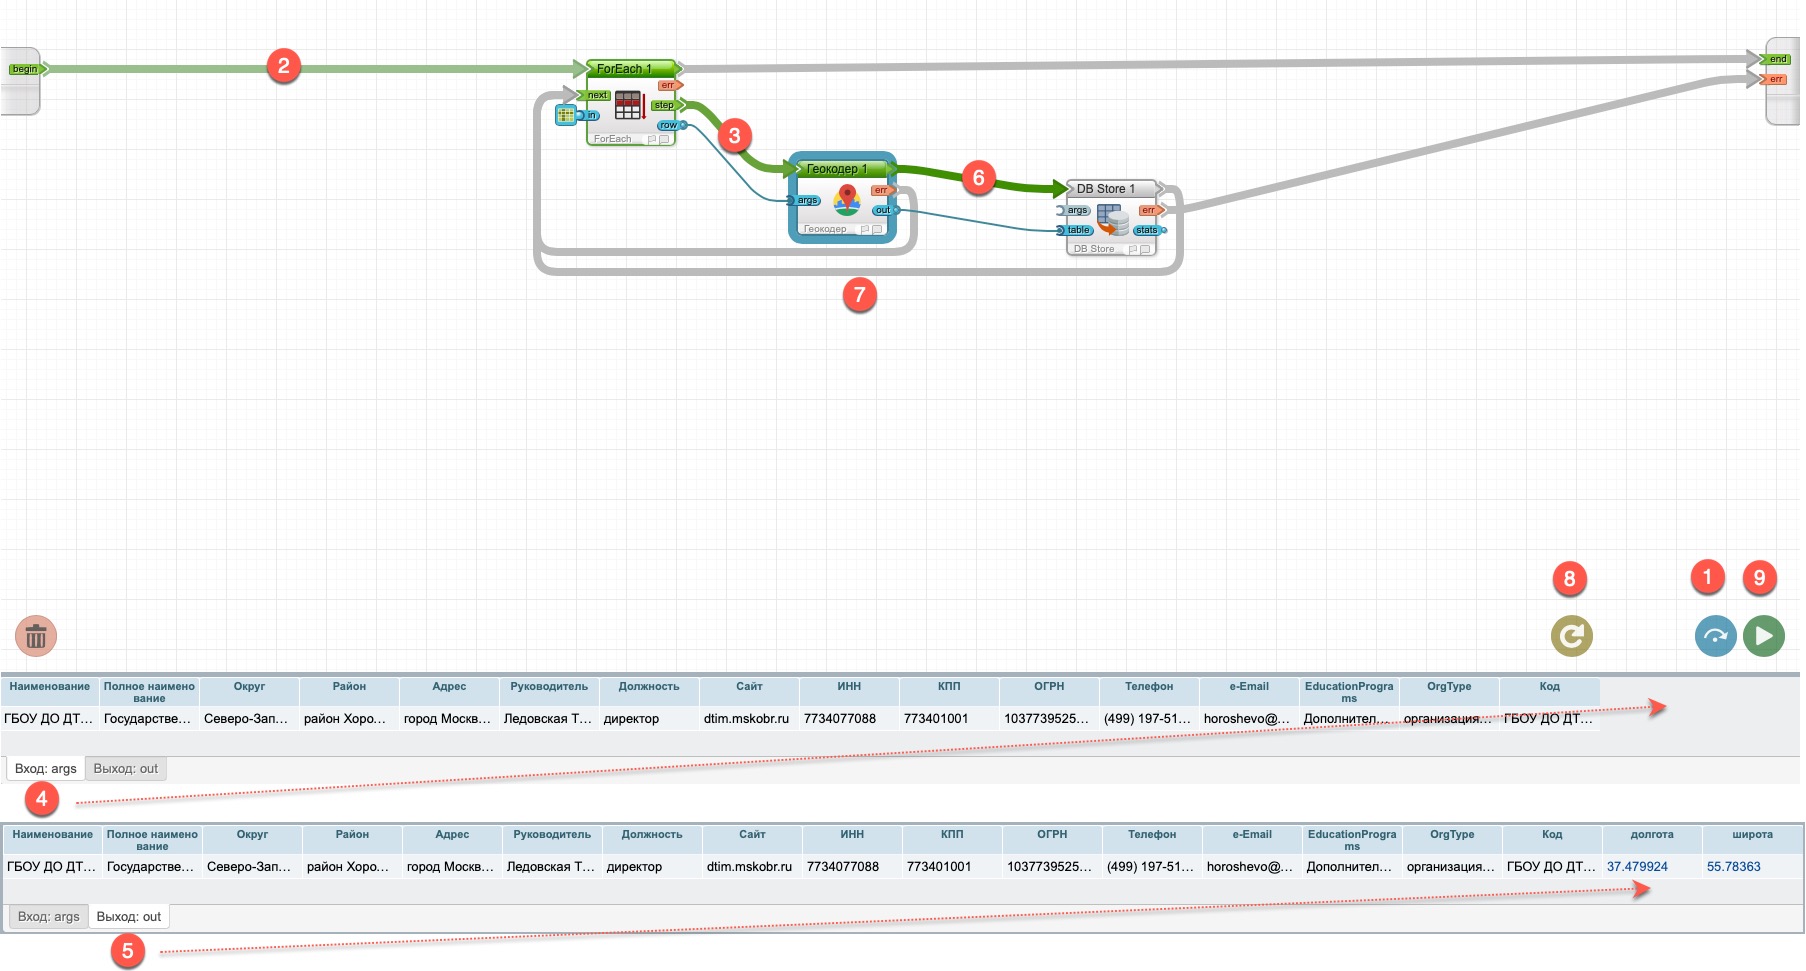This screenshot has height=971, width=1806.
Task: Click the ForEach table loop icon
Action: coord(629,106)
